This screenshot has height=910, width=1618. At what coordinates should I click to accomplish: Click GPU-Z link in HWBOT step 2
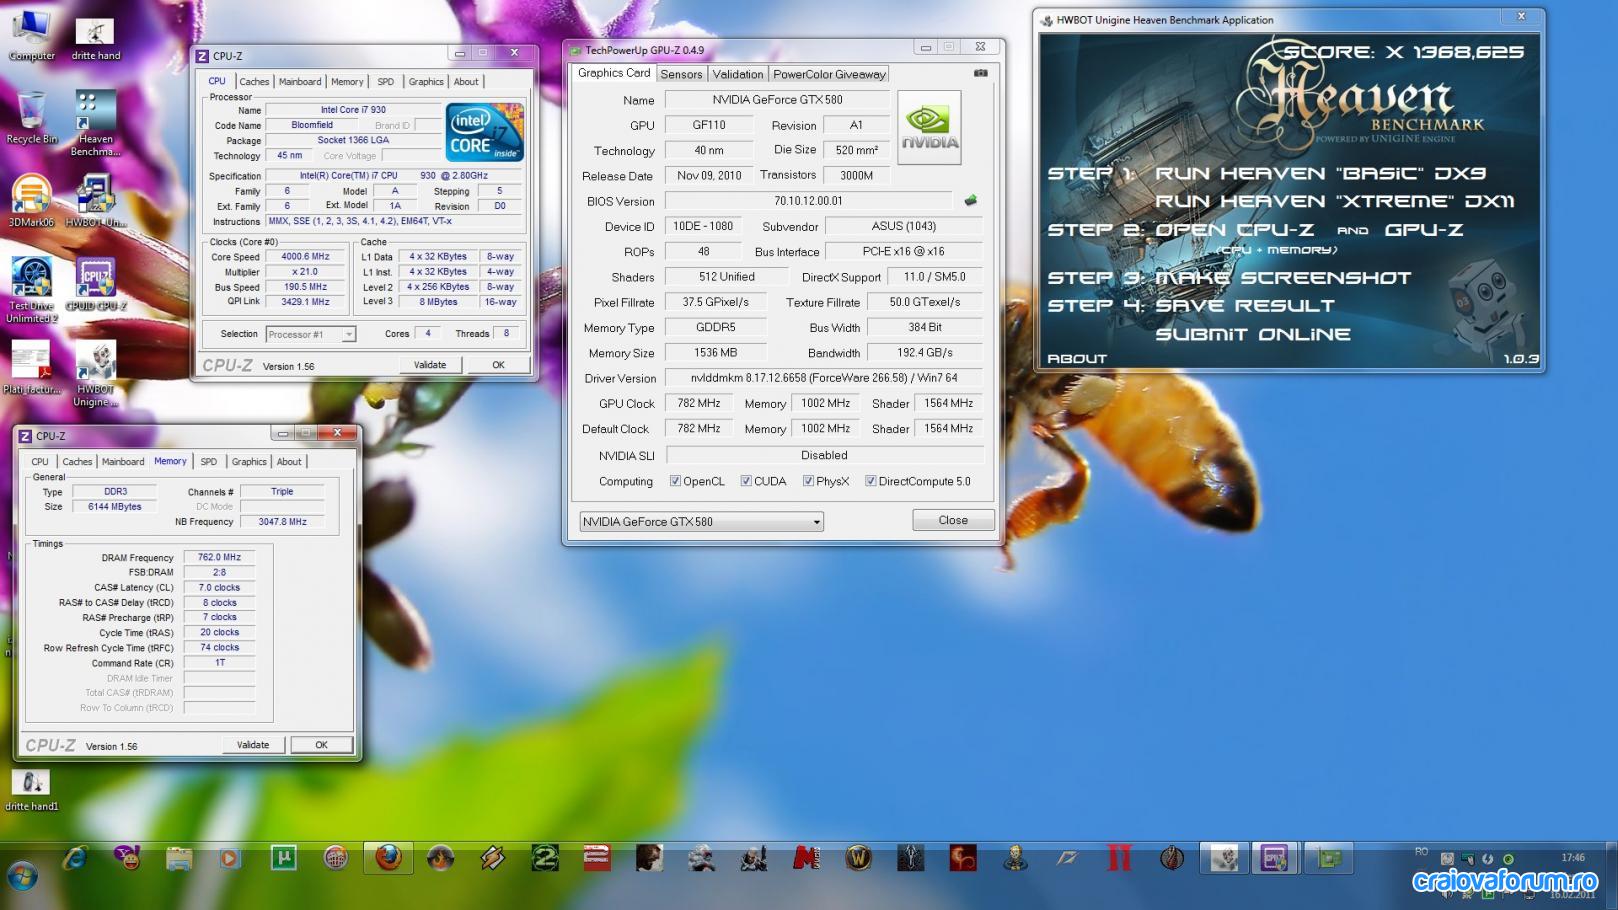point(1424,230)
